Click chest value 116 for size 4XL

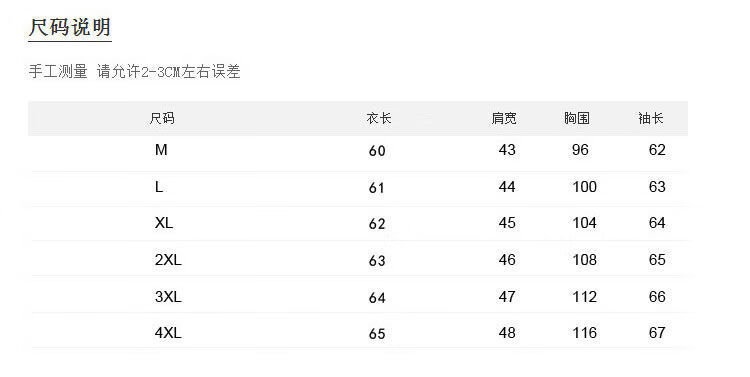tap(585, 333)
